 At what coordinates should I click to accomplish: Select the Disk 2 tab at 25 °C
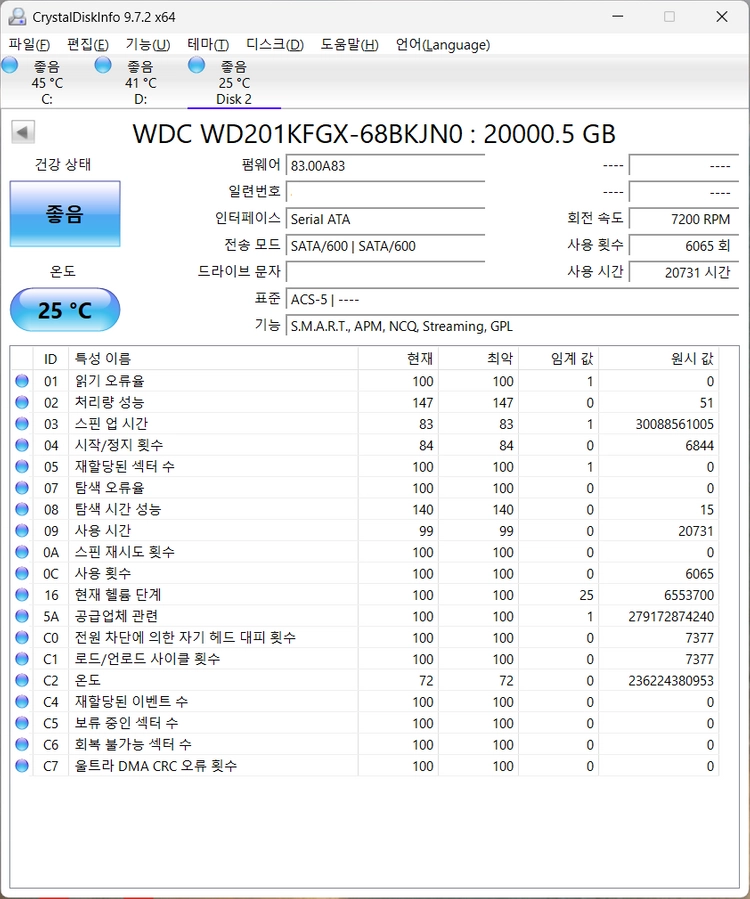point(234,82)
